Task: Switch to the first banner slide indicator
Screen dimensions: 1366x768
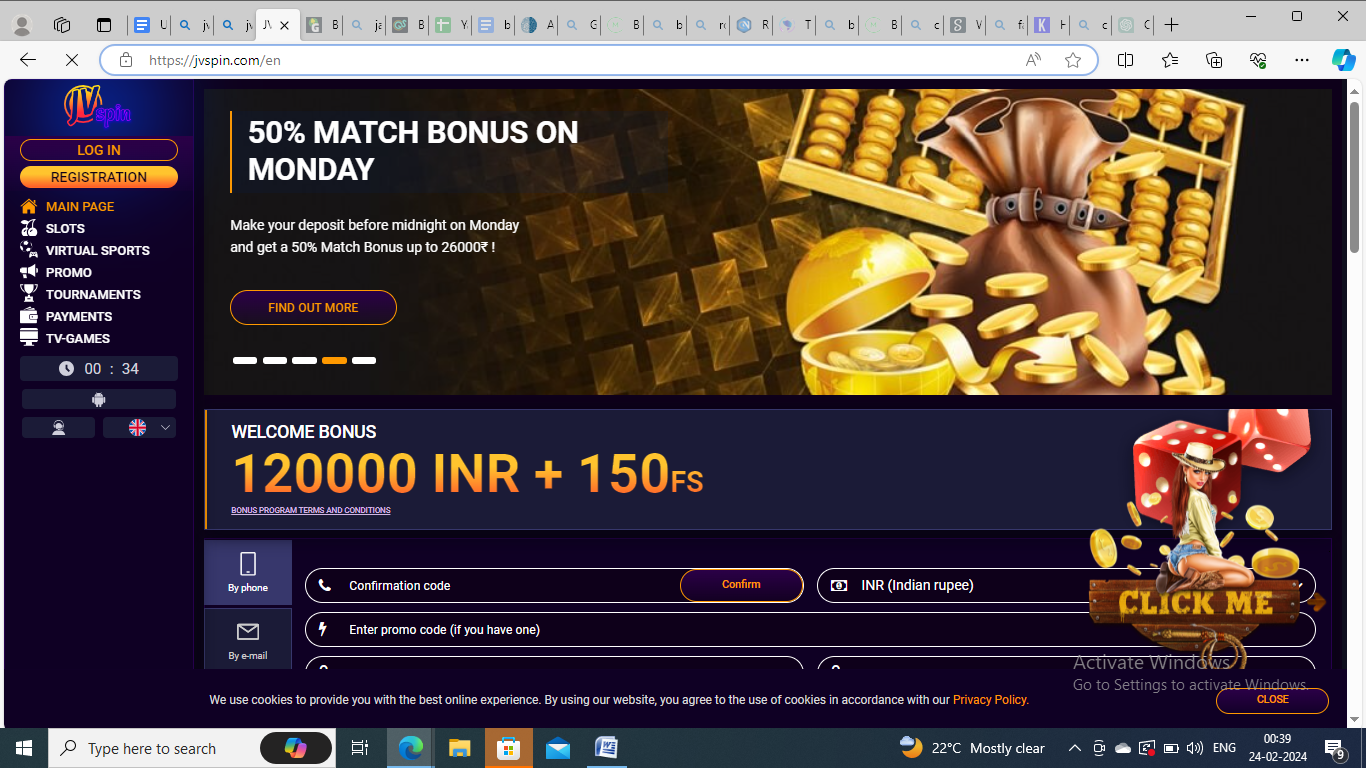Action: click(x=245, y=360)
